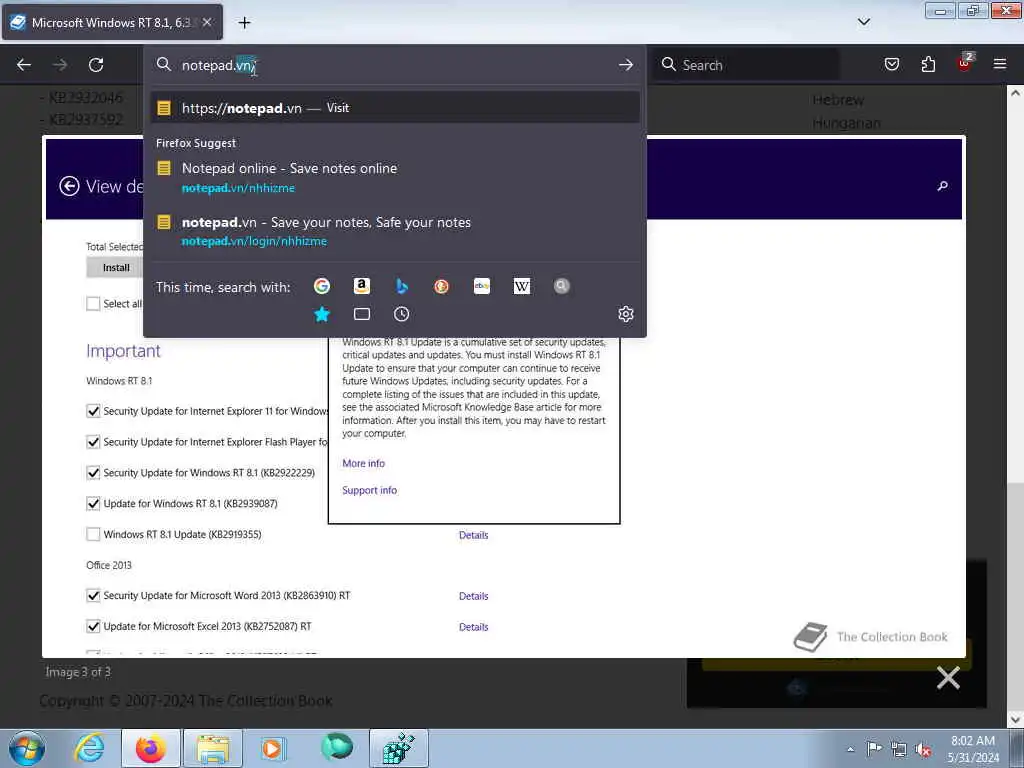
Task: Search this time with eBay
Action: pos(481,286)
